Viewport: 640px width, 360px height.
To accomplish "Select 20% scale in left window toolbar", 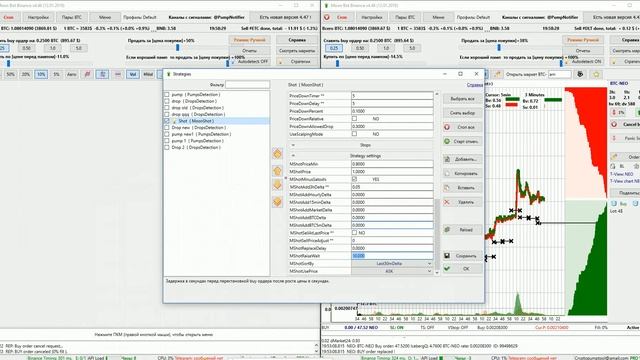I will point(26,74).
